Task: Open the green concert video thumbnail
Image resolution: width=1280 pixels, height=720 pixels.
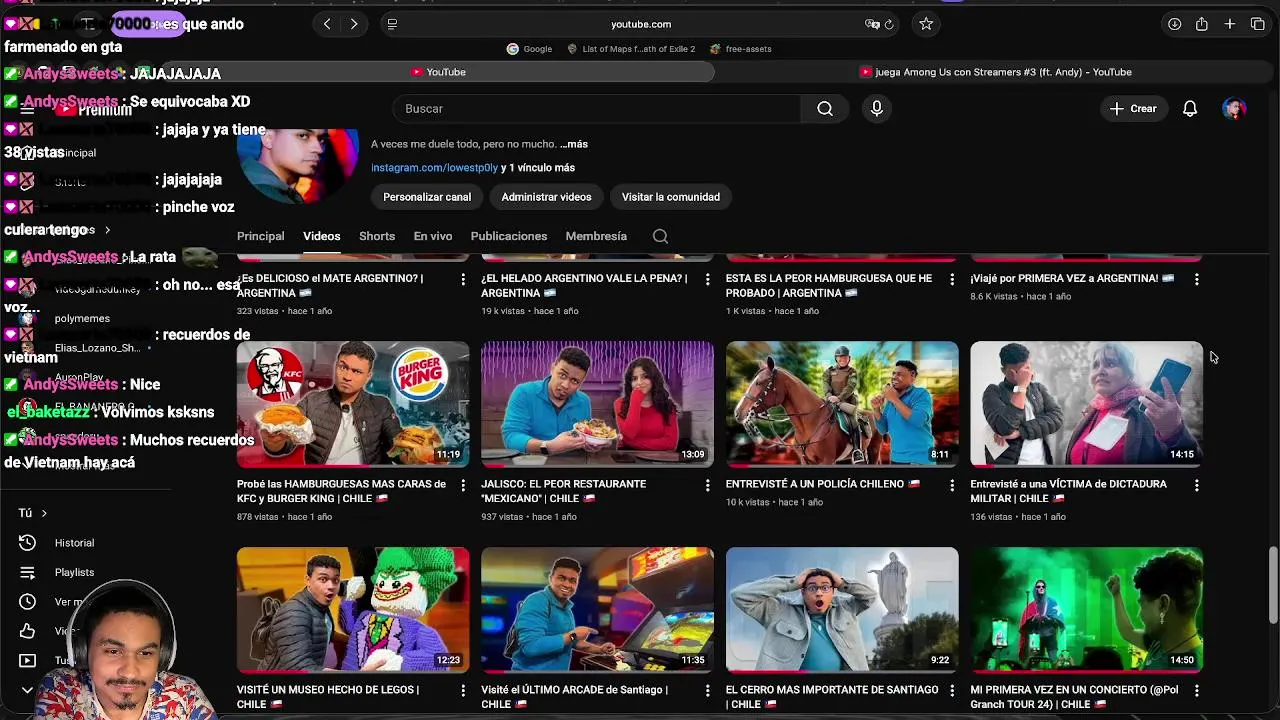Action: coord(1086,609)
